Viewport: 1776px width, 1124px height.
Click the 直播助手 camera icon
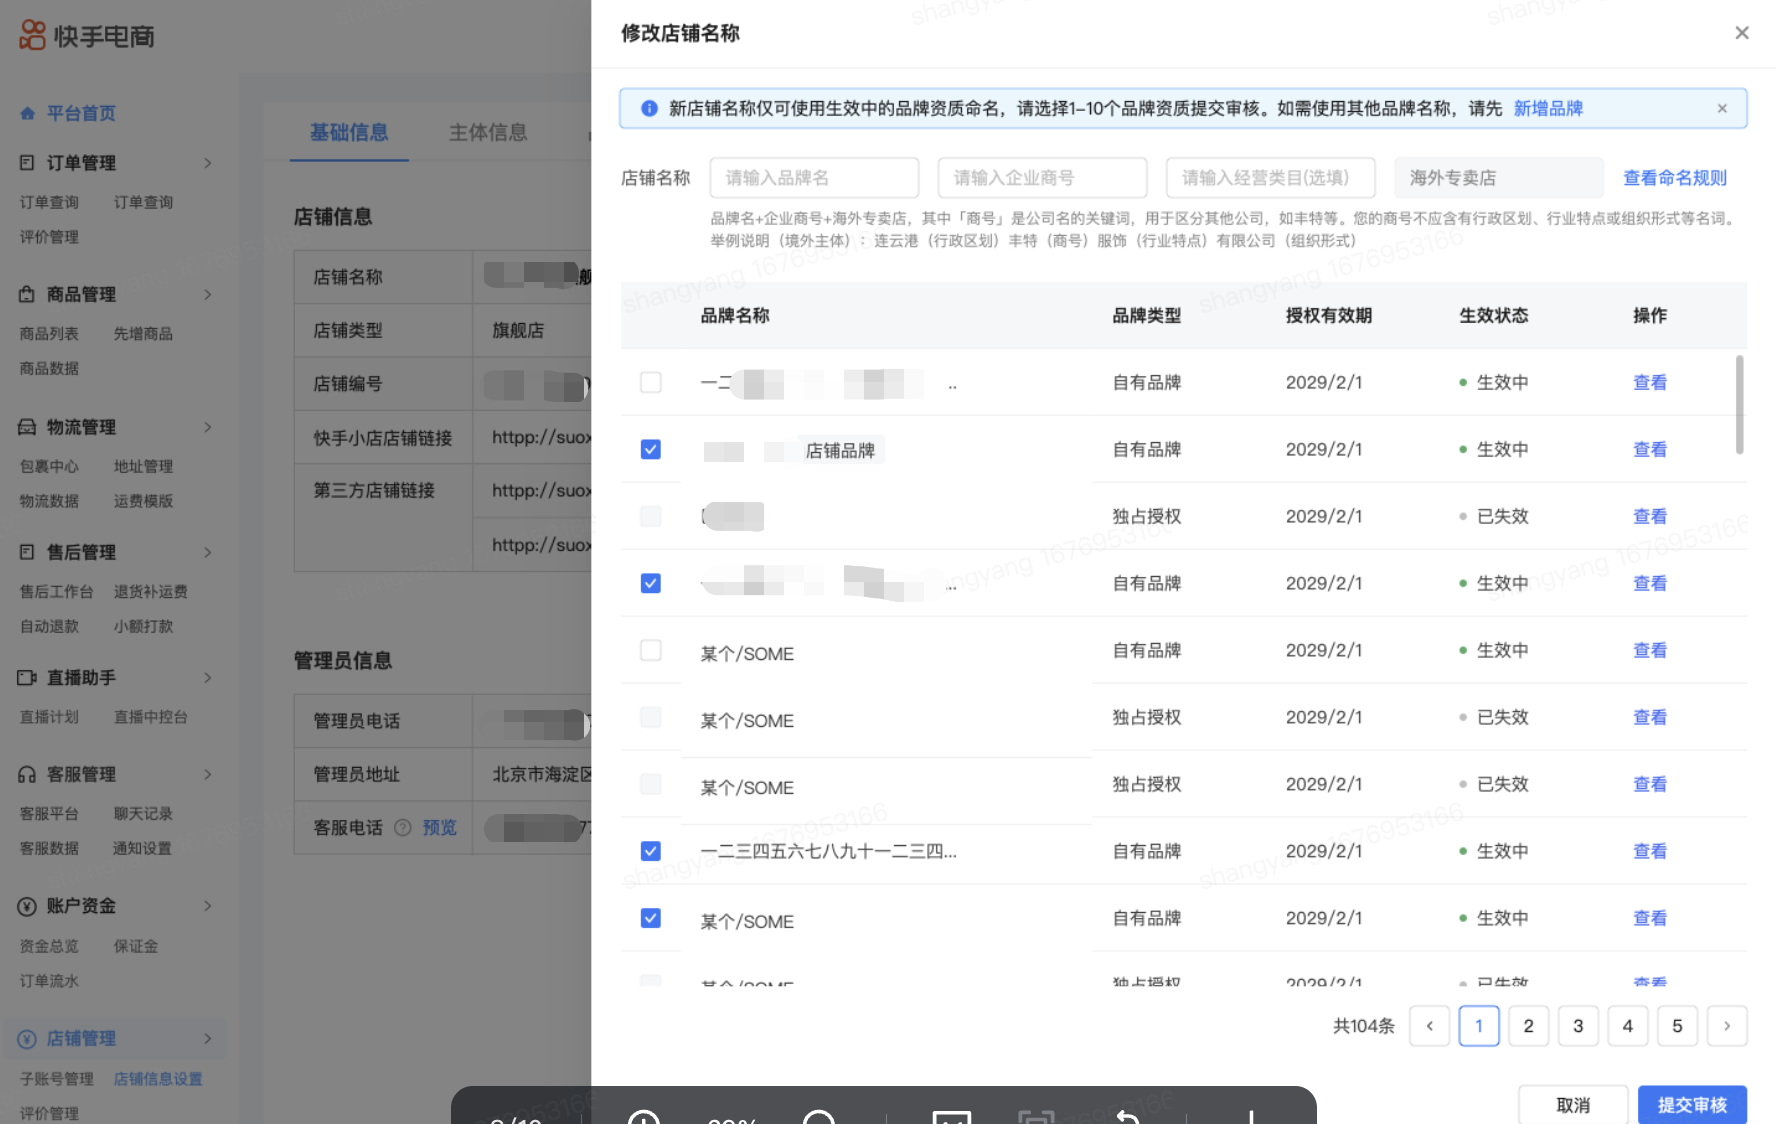pyautogui.click(x=27, y=678)
